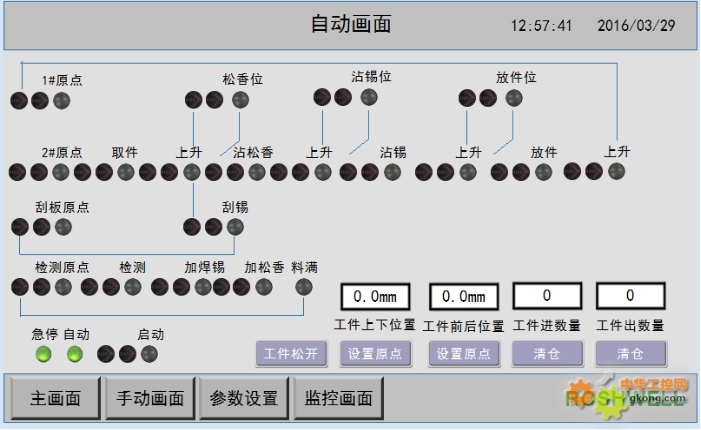The height and width of the screenshot is (430, 701).
Task: Click the light gray lamp under 刮锡
Action: 235,227
